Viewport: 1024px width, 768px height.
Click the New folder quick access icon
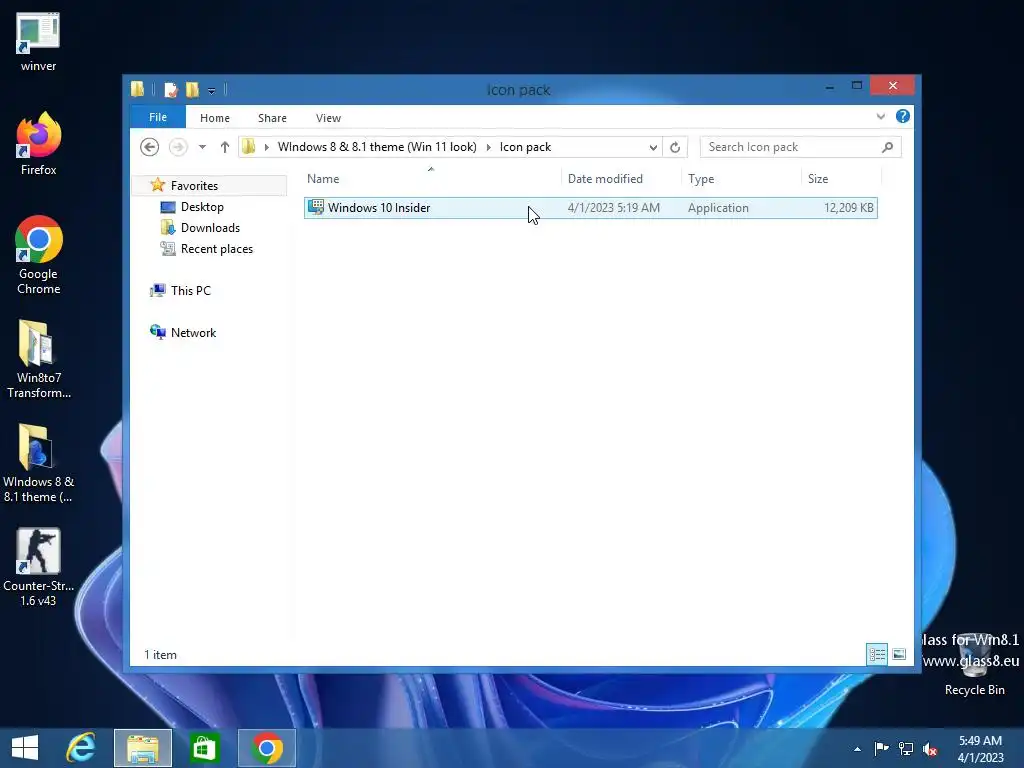pyautogui.click(x=191, y=89)
